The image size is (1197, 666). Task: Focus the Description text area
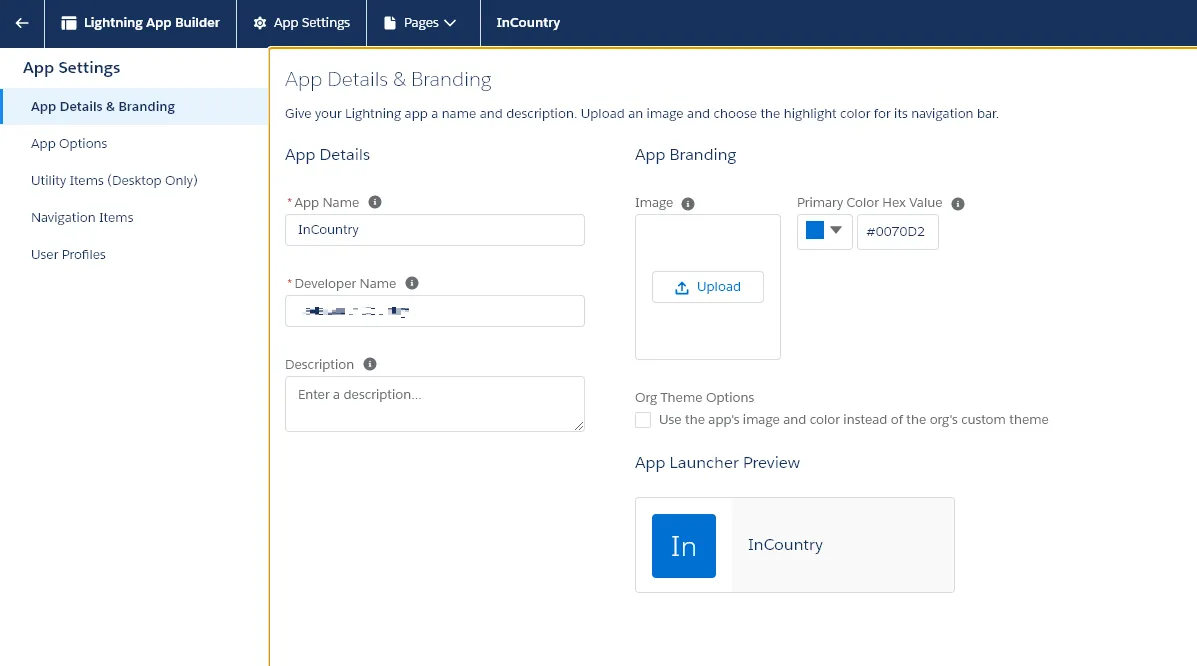click(435, 403)
